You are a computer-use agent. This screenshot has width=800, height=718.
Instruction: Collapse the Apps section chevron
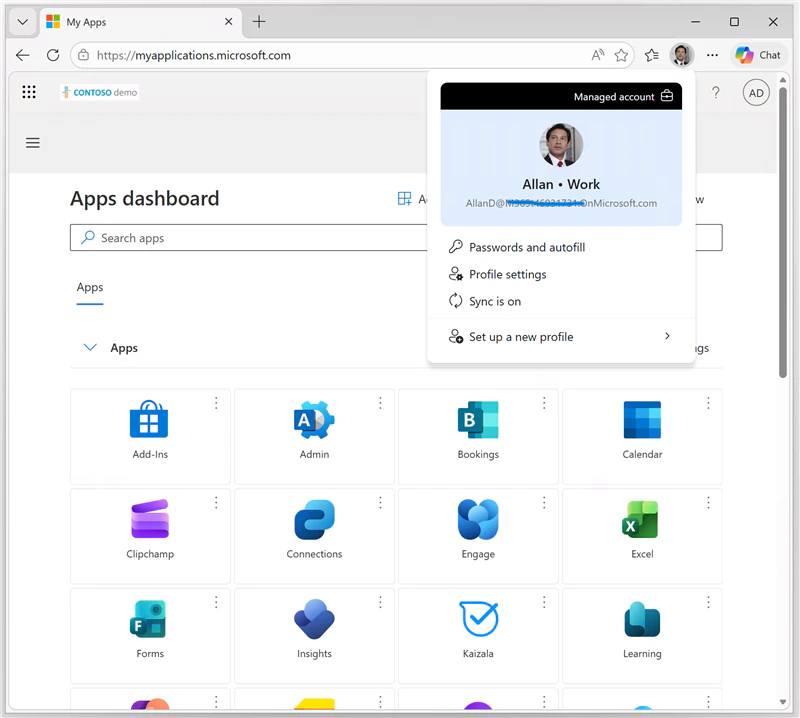90,348
